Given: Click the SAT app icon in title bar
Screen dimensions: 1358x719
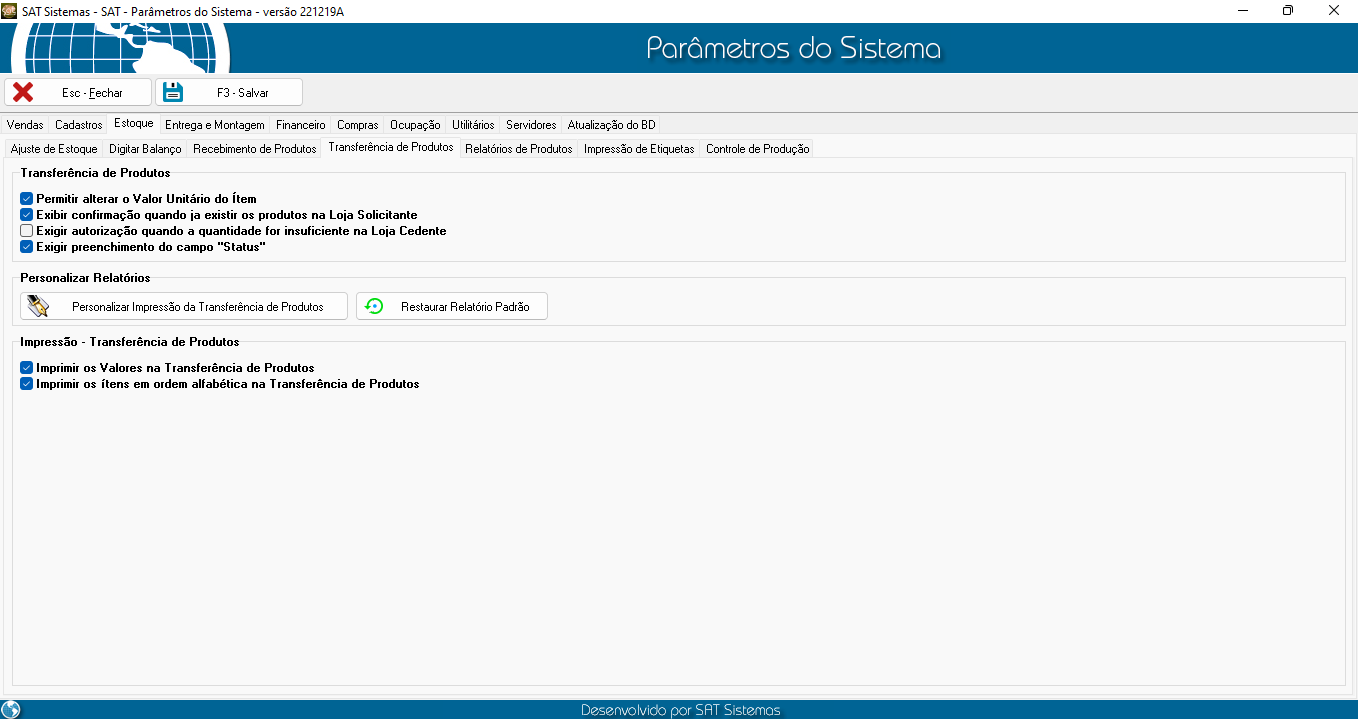Looking at the screenshot, I should [x=10, y=10].
